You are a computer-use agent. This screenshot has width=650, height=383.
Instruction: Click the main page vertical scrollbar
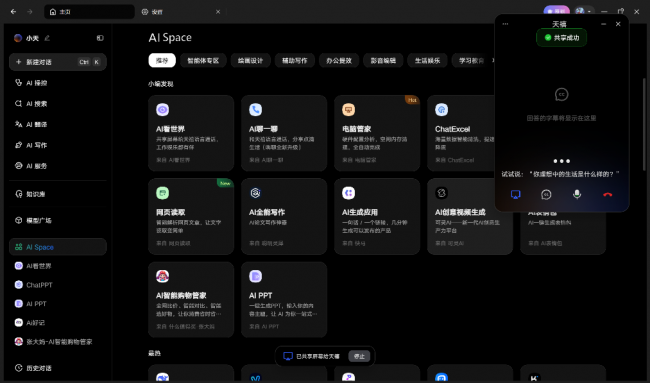click(x=644, y=124)
